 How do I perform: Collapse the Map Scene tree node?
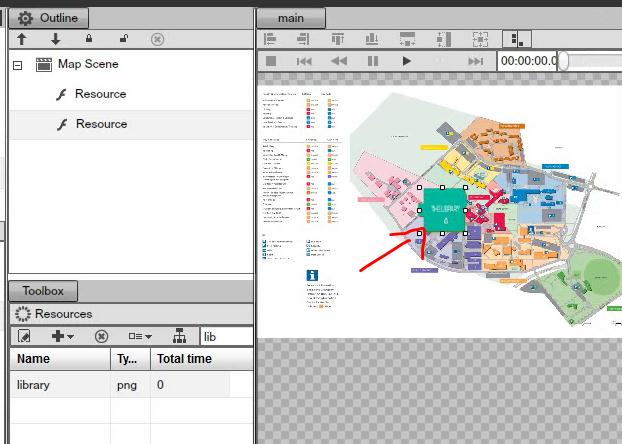pos(17,64)
